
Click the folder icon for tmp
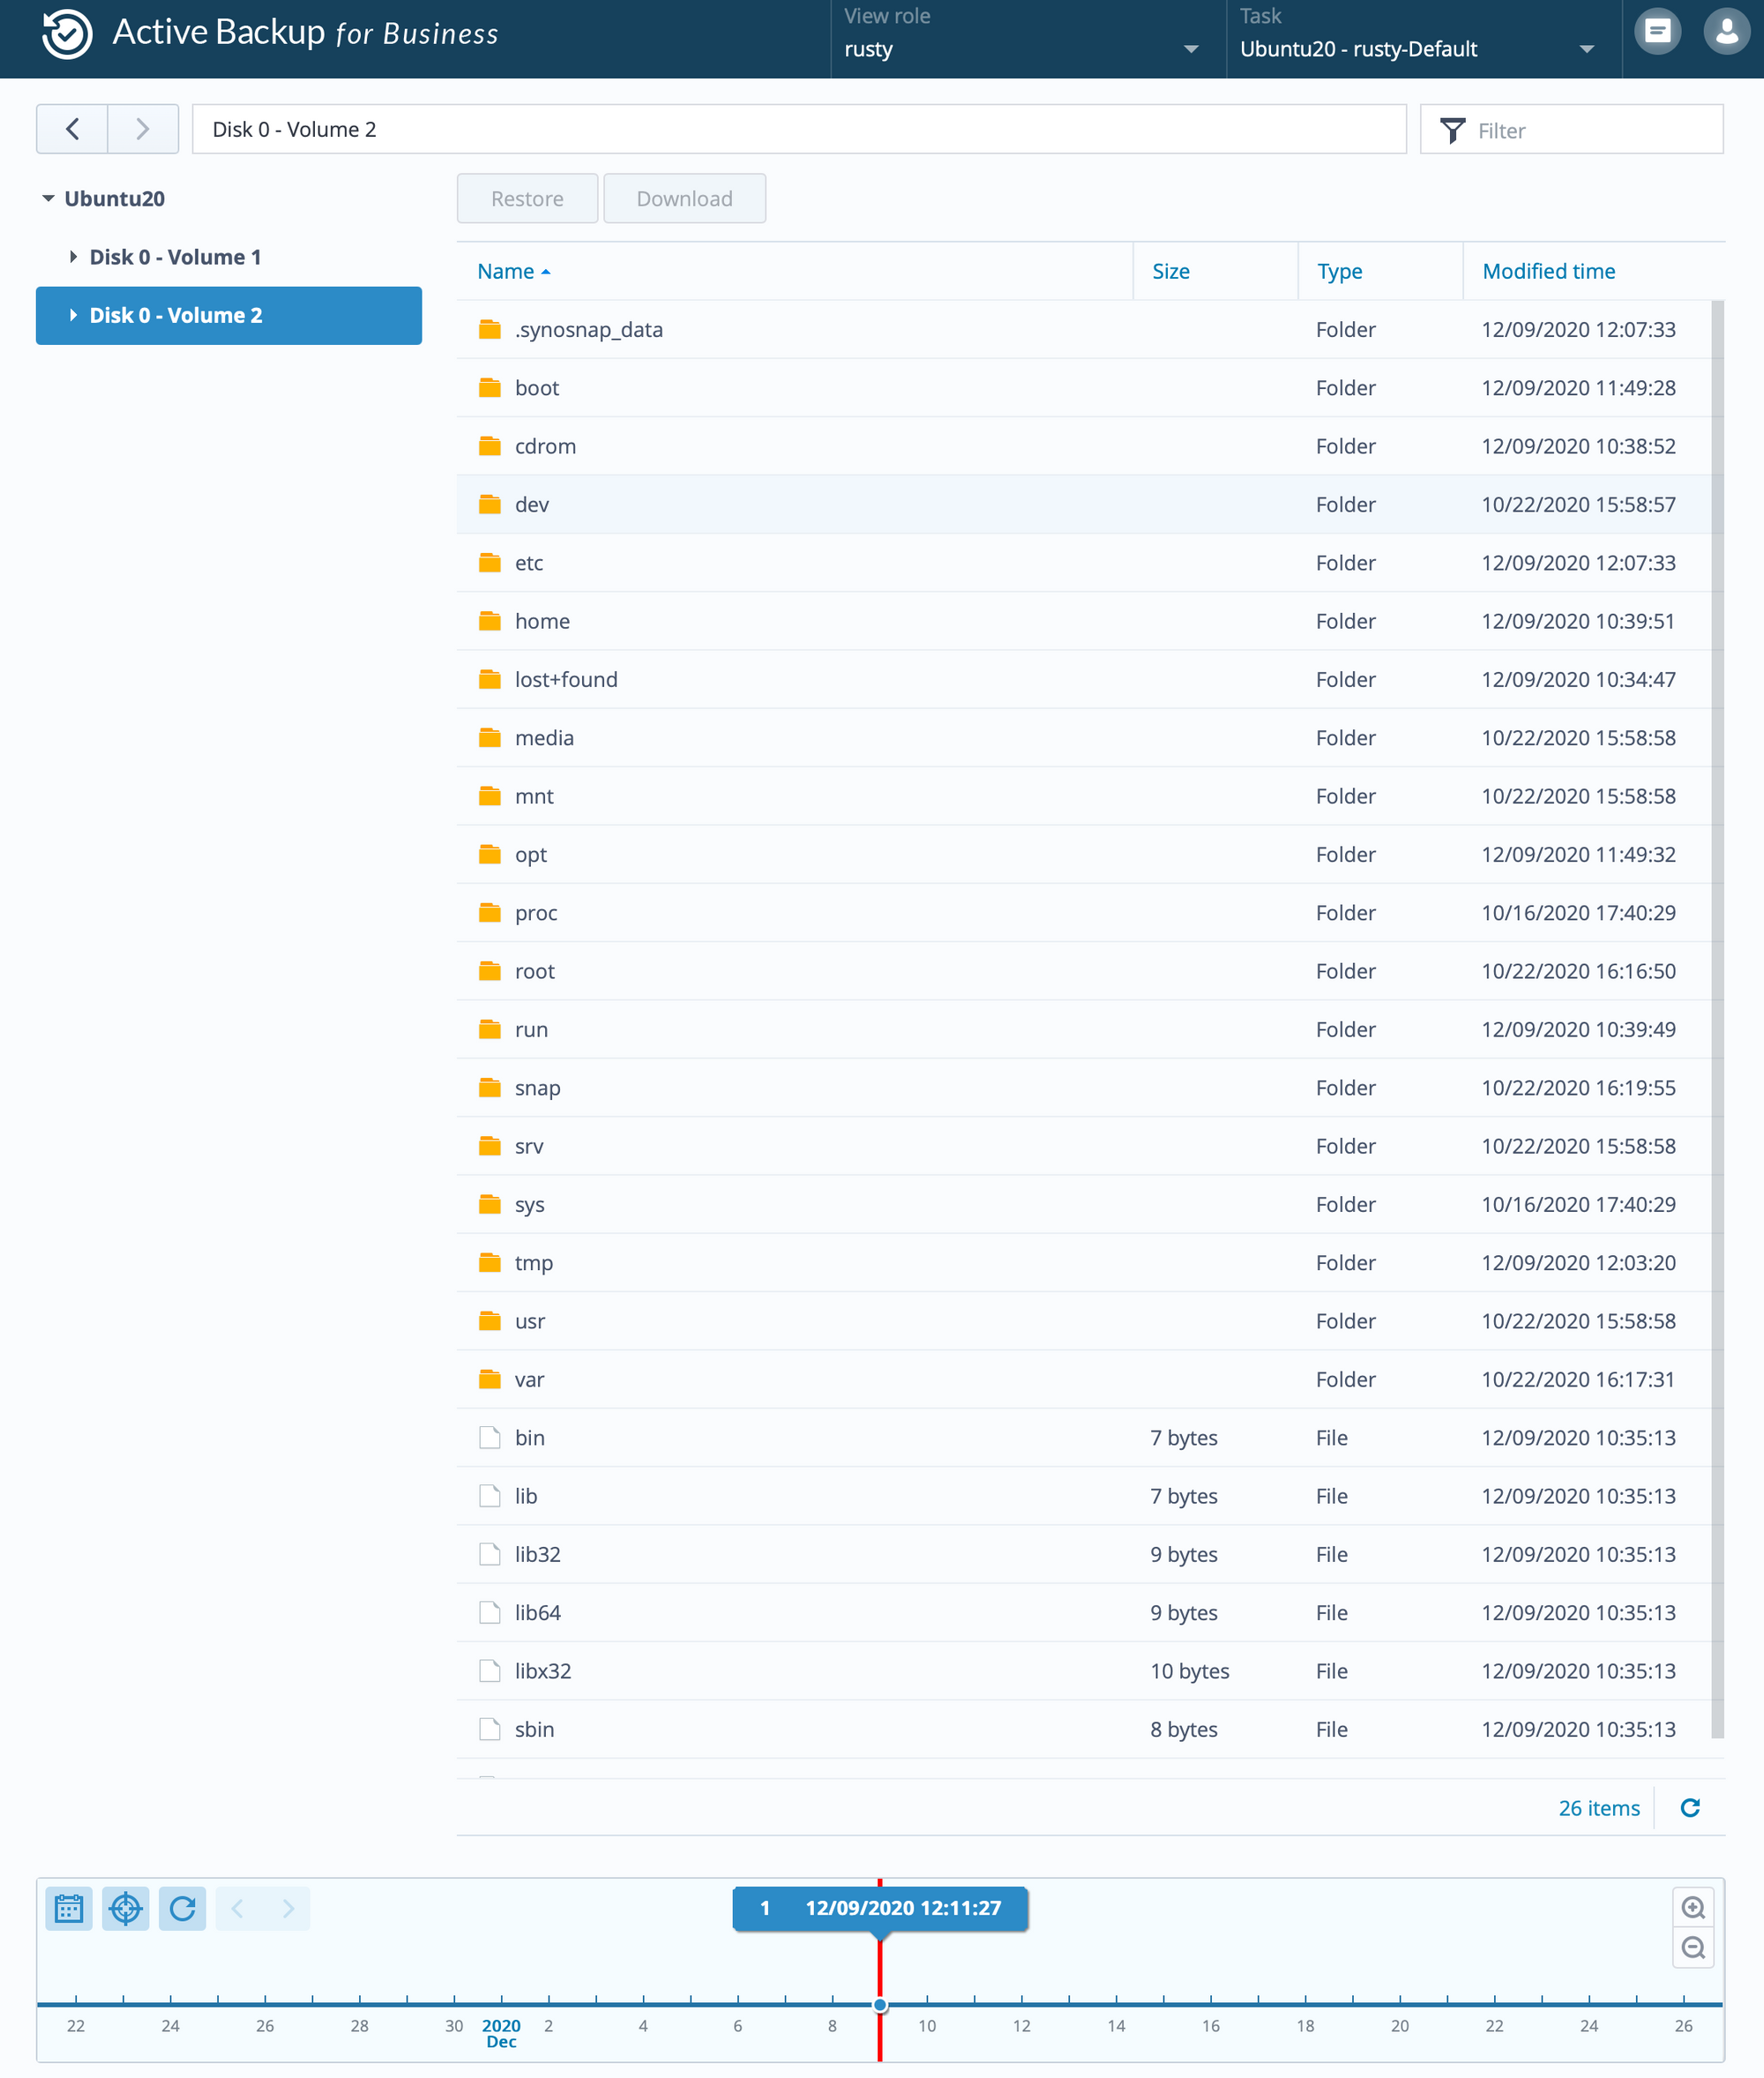(x=490, y=1263)
